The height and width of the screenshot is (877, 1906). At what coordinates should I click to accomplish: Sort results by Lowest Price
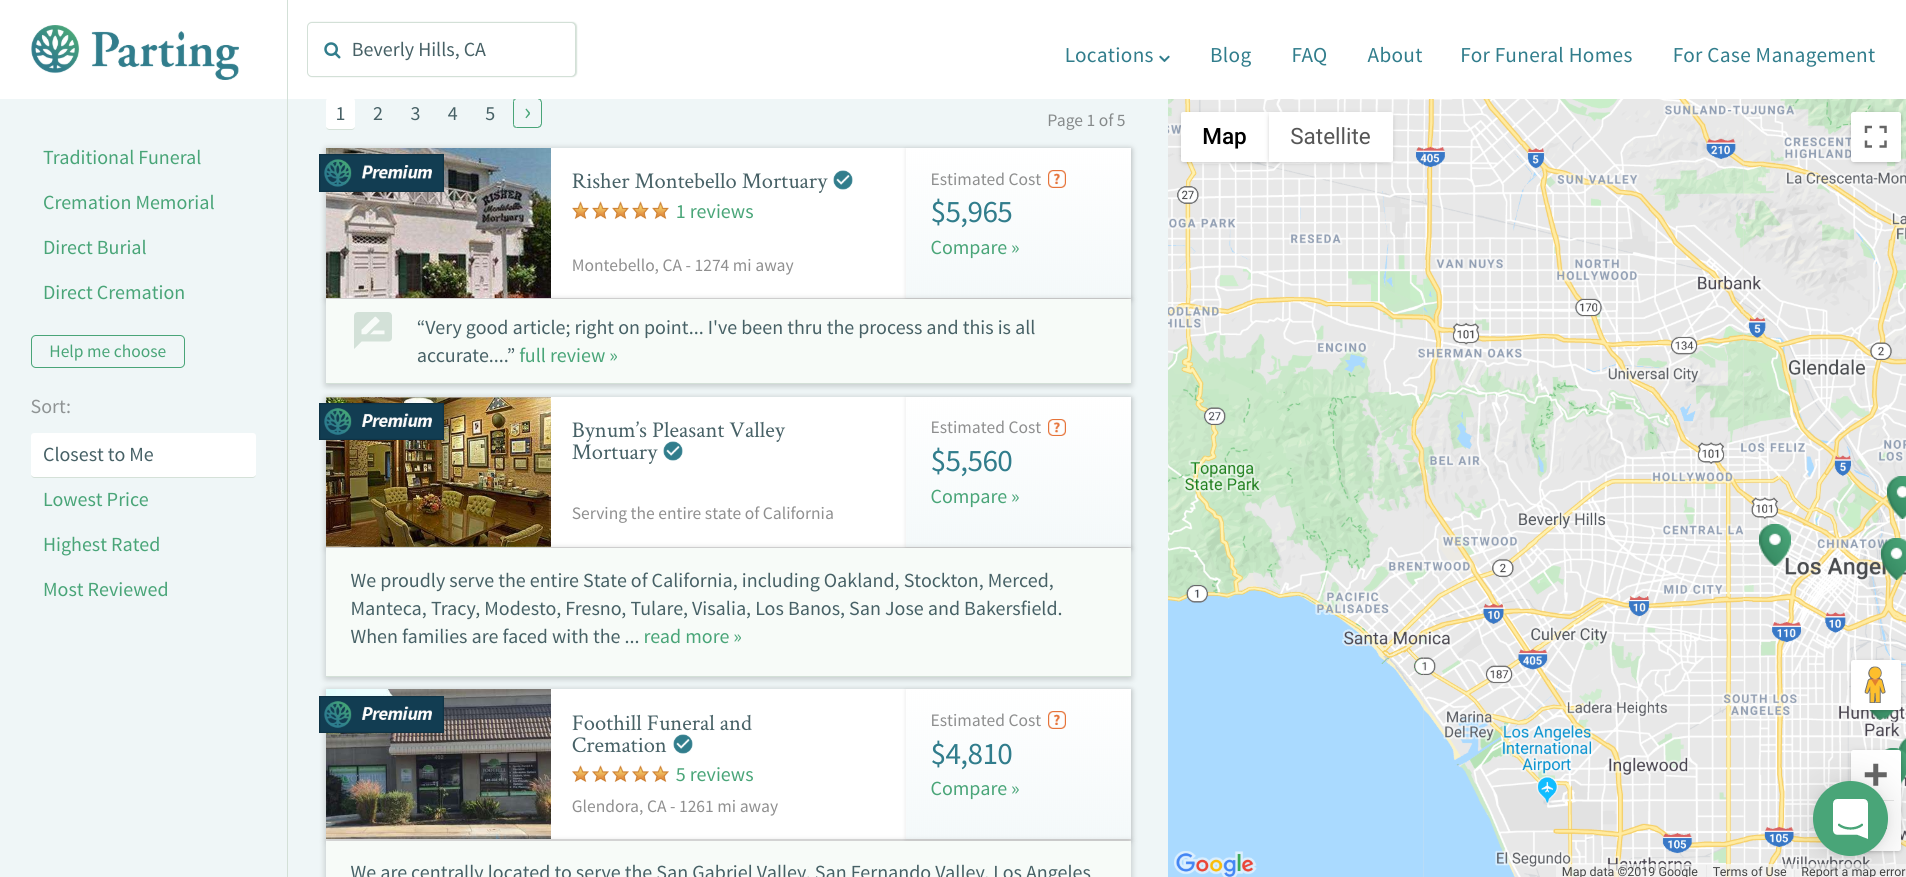[x=95, y=499]
